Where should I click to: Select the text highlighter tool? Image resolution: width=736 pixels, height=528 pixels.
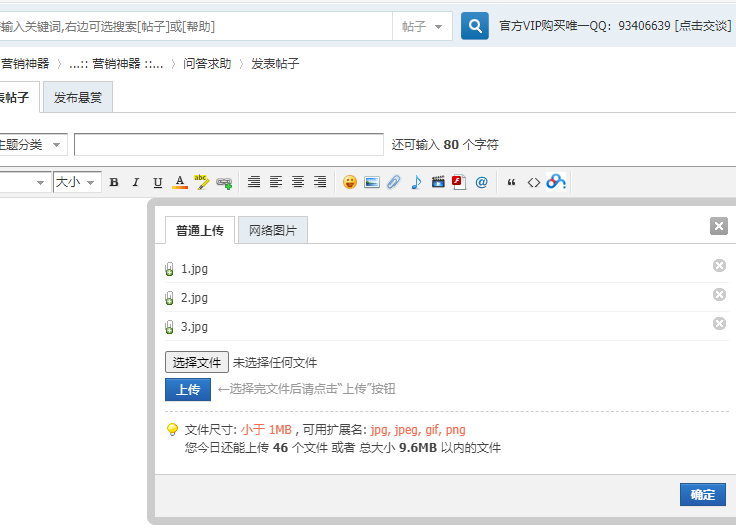point(202,182)
